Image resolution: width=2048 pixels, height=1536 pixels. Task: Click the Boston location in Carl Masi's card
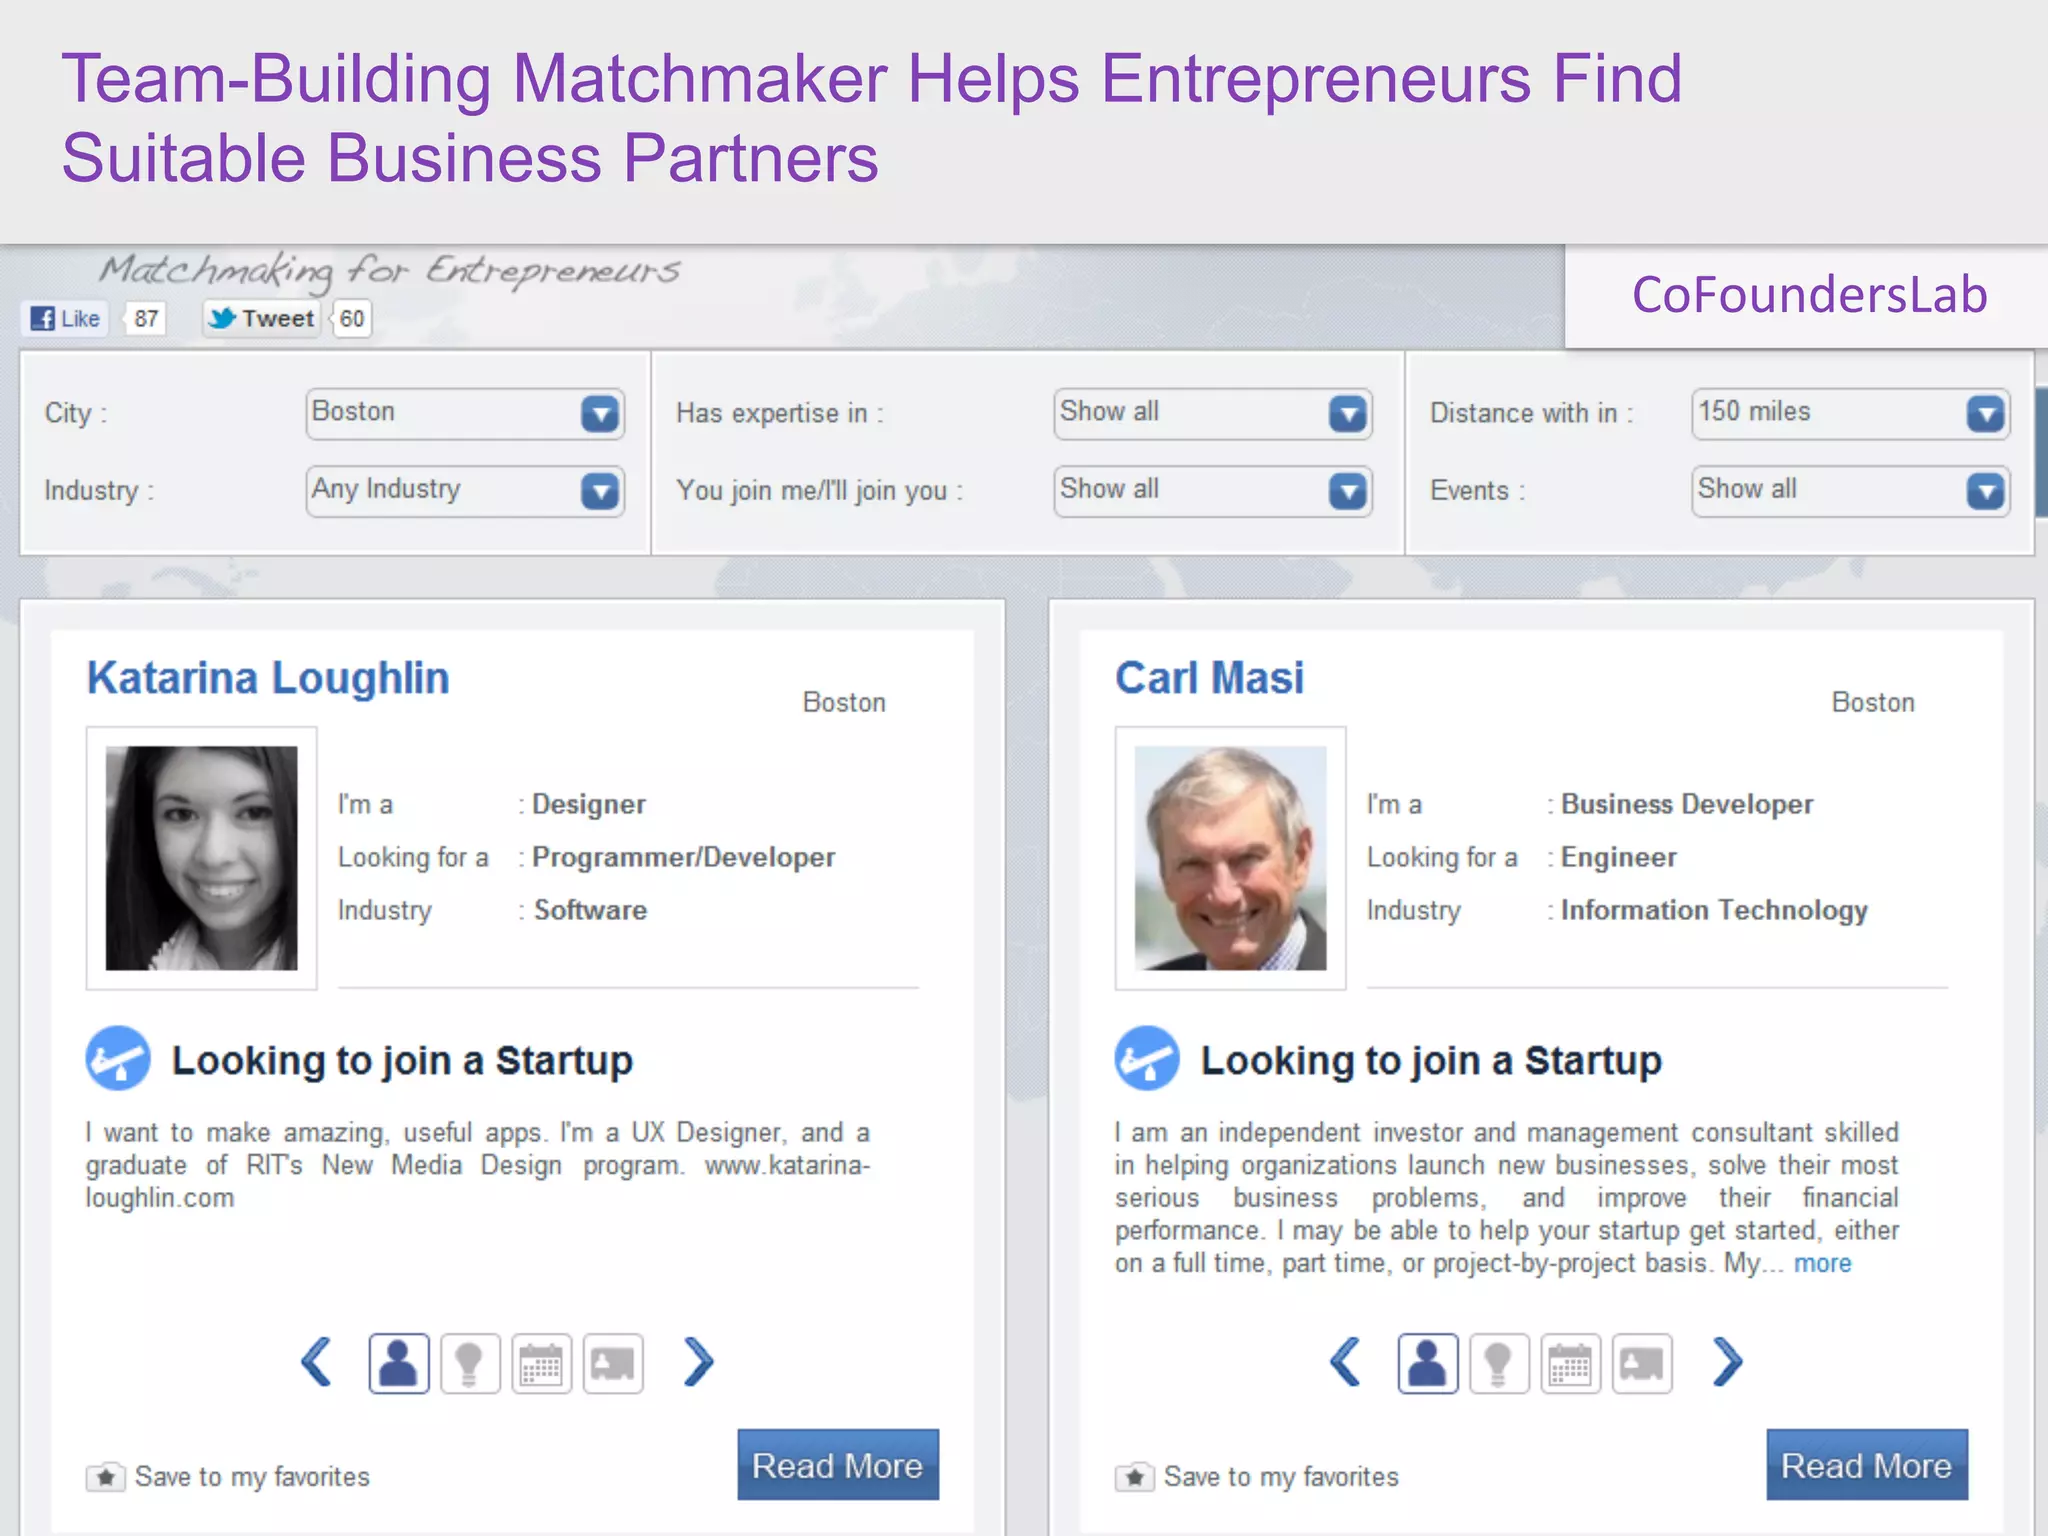click(x=1873, y=703)
